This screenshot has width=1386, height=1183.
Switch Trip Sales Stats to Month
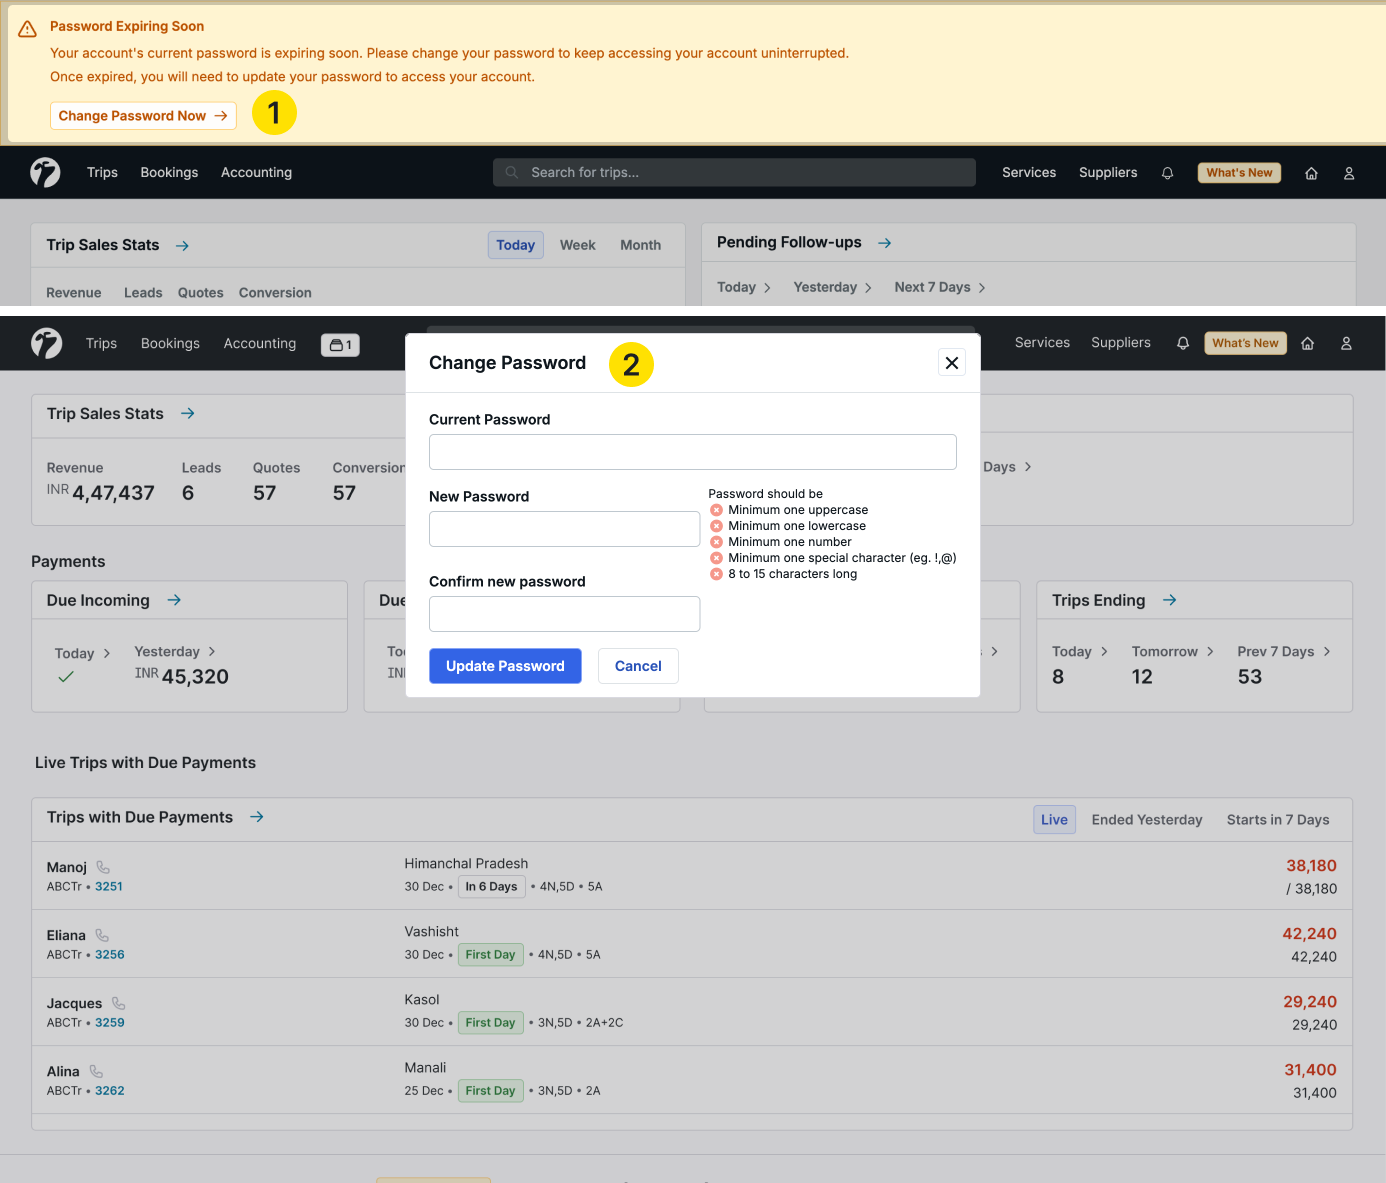[x=640, y=245]
